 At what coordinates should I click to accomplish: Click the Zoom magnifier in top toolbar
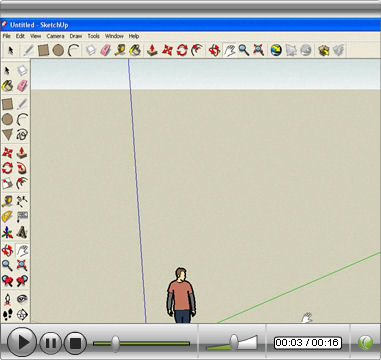(244, 50)
